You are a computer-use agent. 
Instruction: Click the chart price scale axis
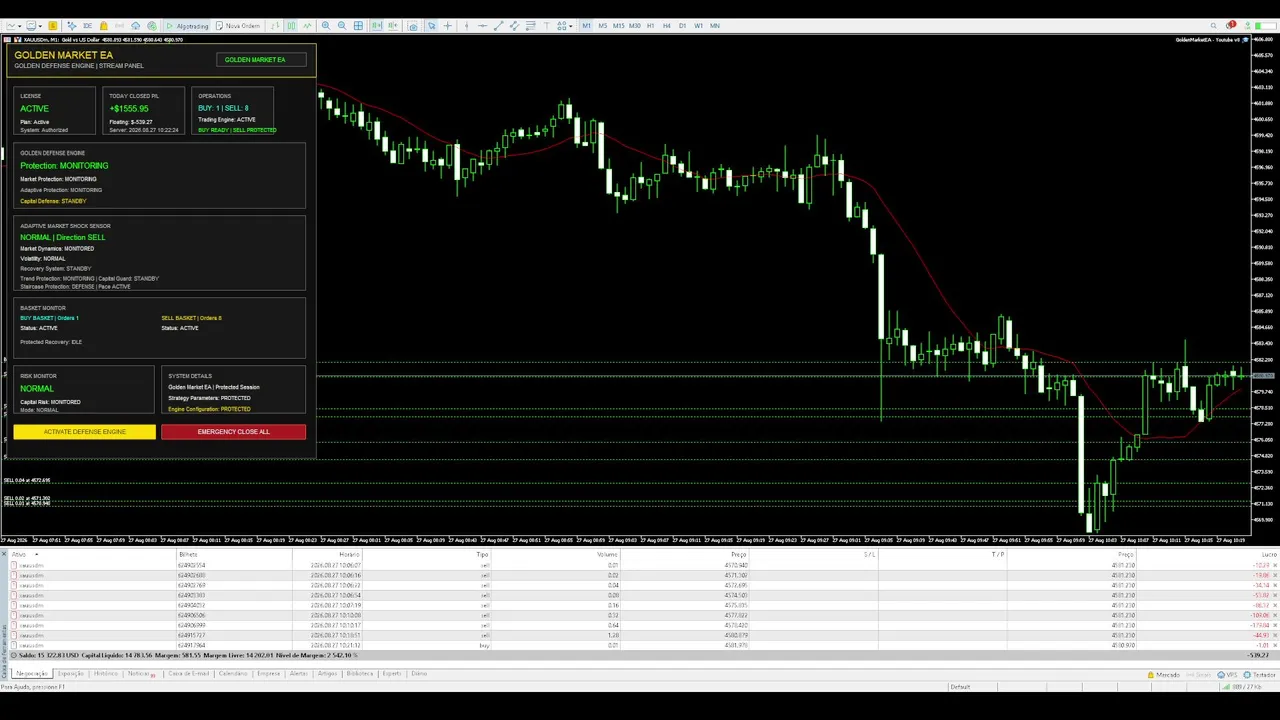pyautogui.click(x=1265, y=285)
